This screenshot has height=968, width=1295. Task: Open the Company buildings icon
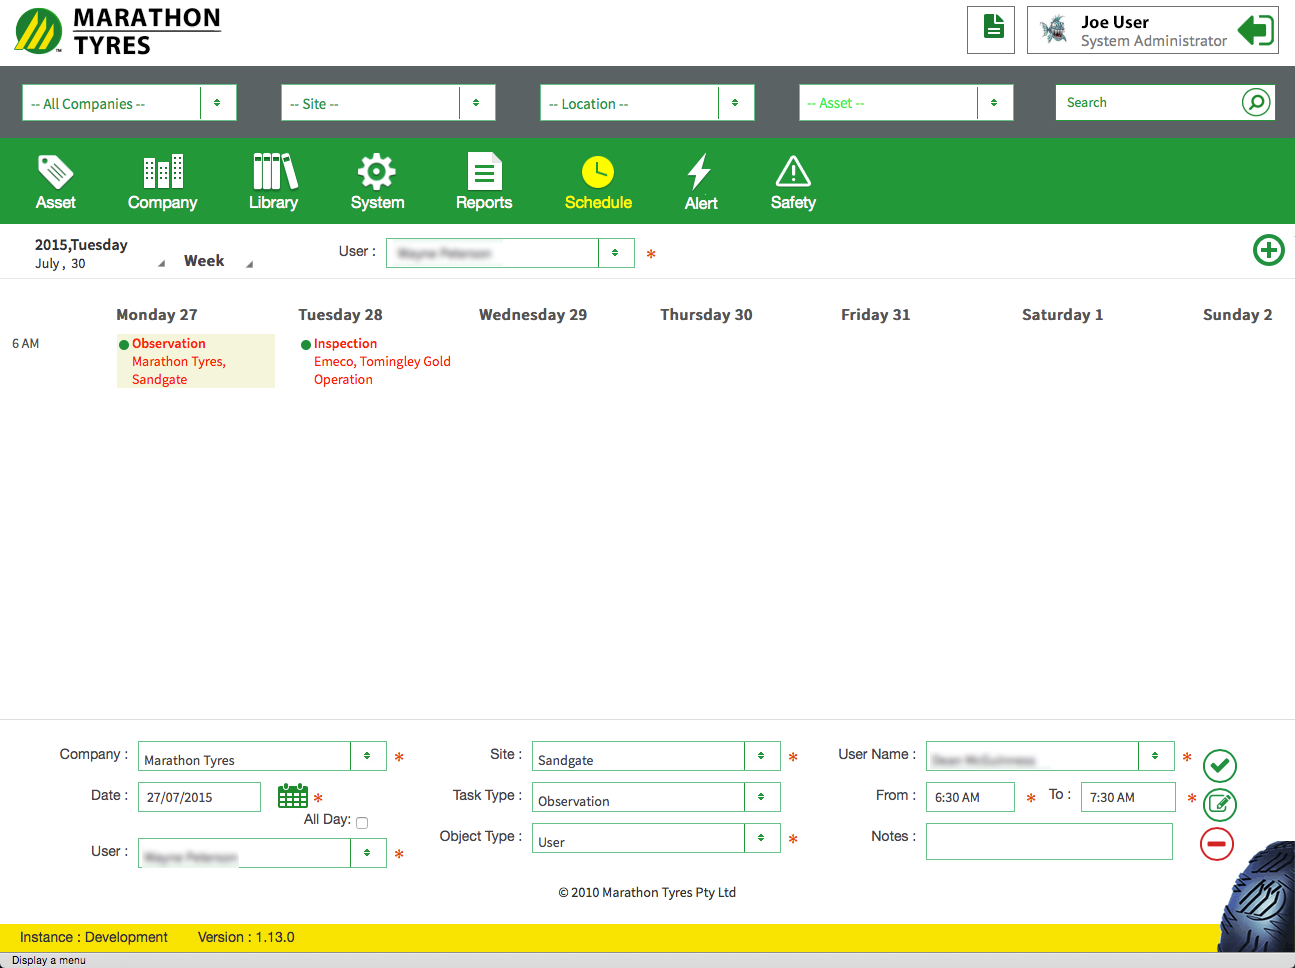coord(162,172)
